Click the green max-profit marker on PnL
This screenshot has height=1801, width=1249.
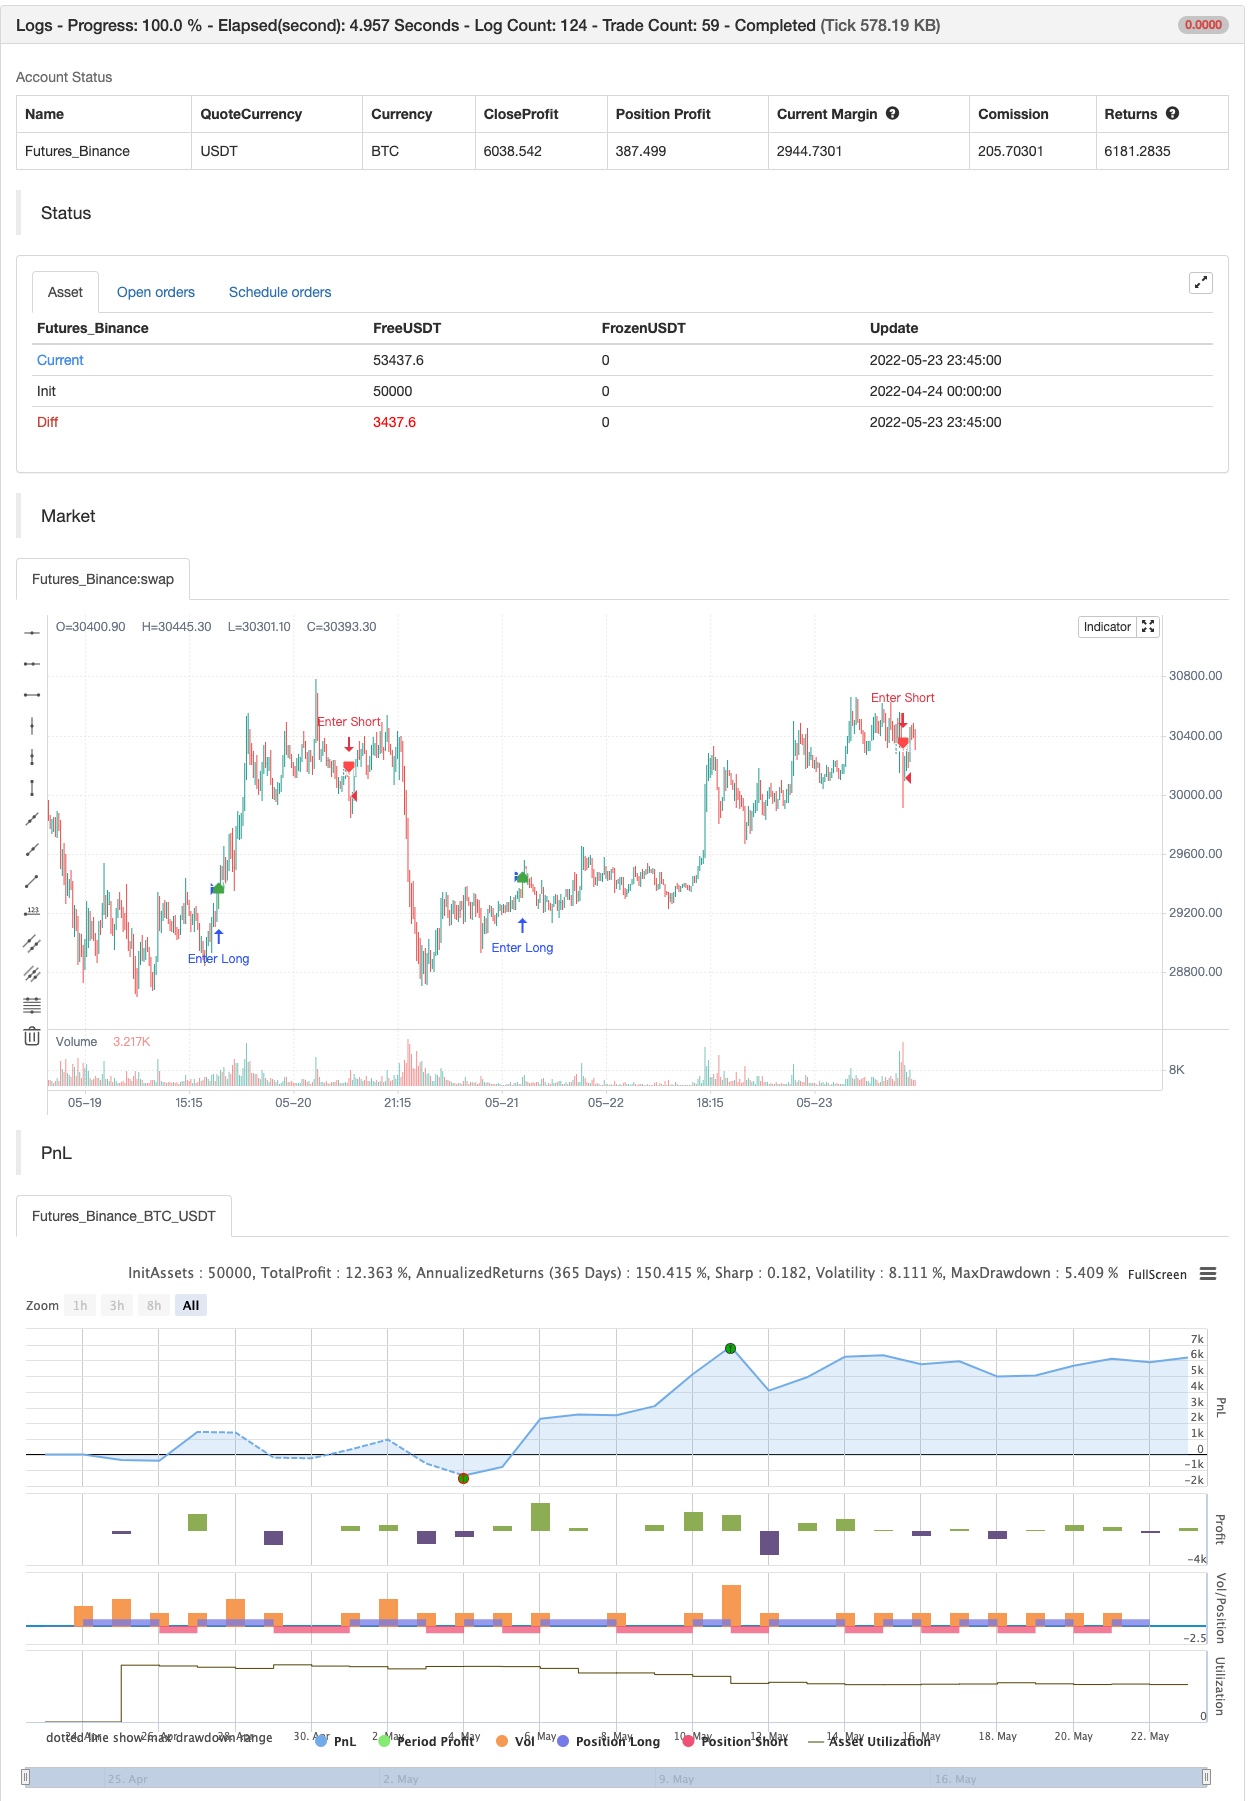coord(730,1349)
